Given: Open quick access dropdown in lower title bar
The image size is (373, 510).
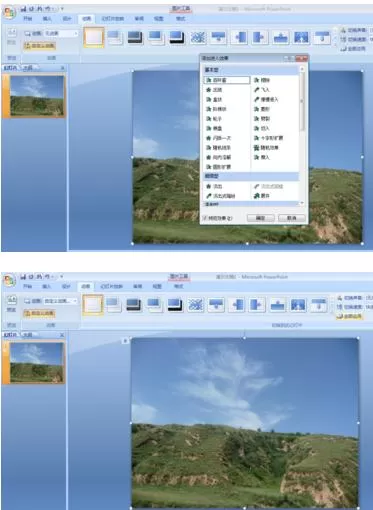Looking at the screenshot, I should 62,276.
